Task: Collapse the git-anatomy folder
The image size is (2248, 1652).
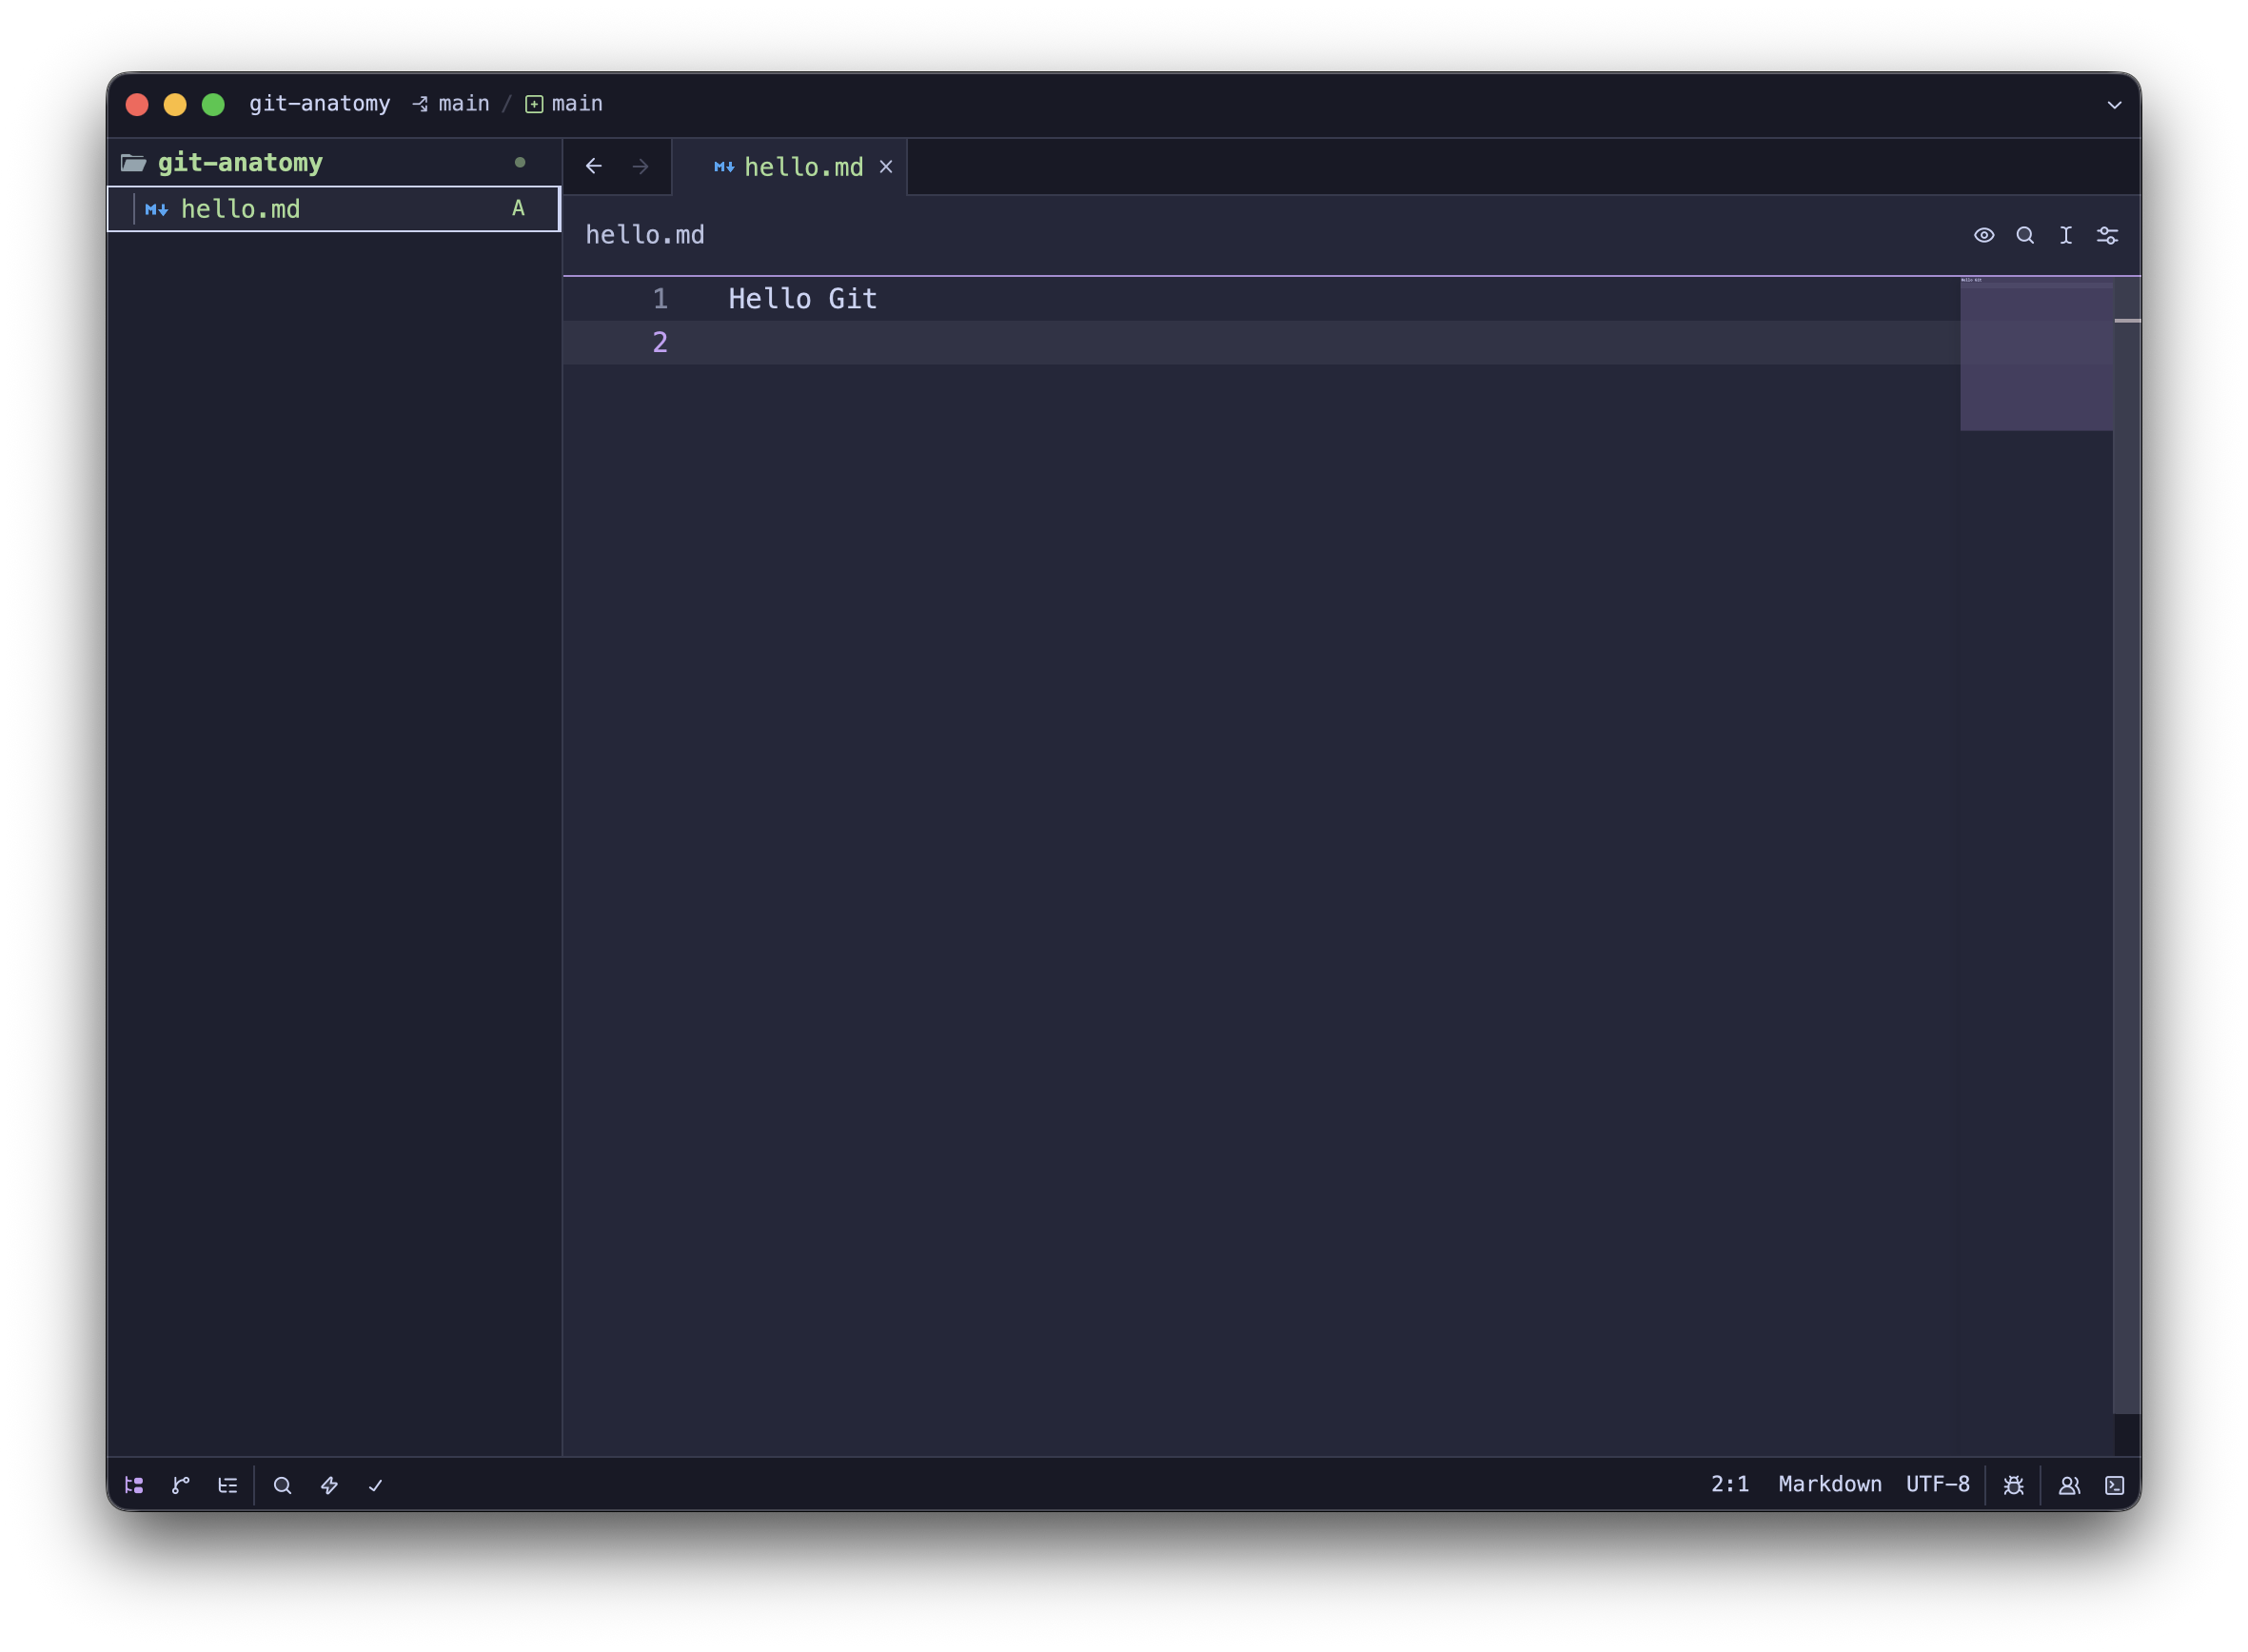Action: click(x=239, y=162)
